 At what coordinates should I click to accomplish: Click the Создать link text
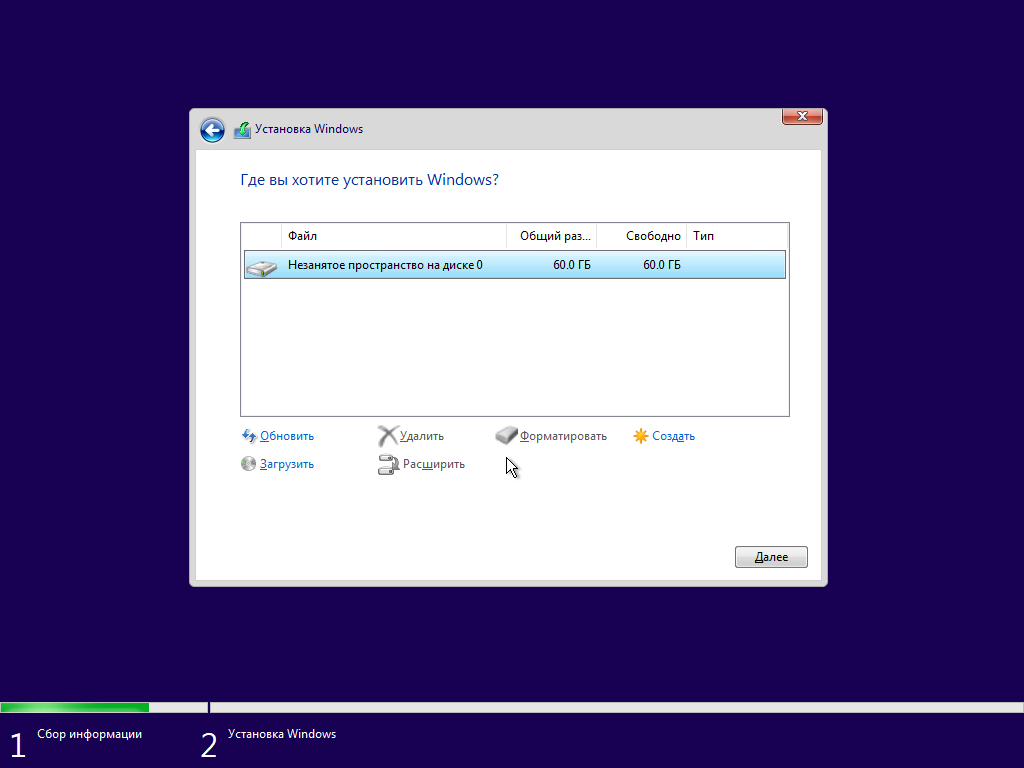click(x=673, y=436)
